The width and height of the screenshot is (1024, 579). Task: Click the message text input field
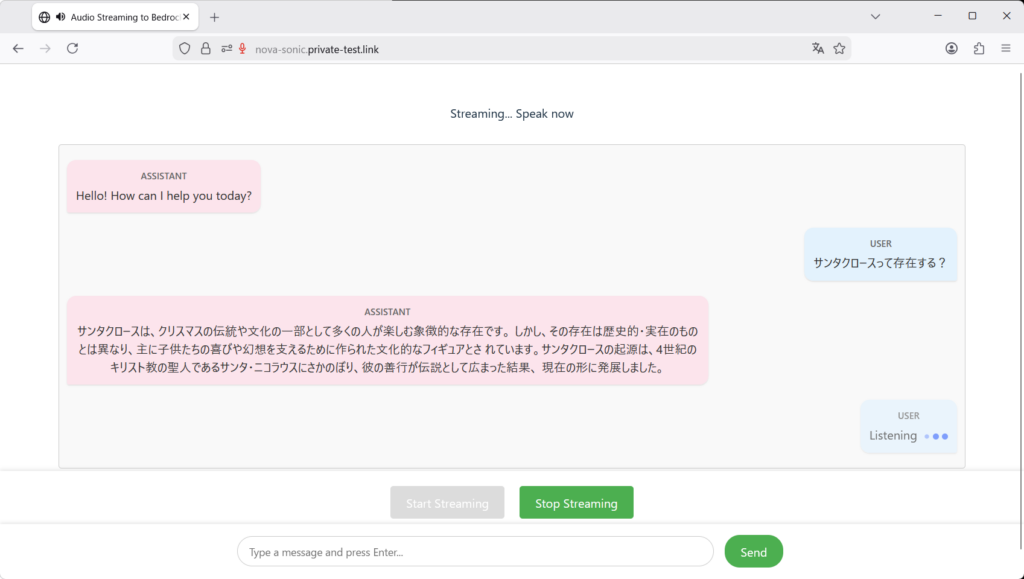tap(475, 552)
